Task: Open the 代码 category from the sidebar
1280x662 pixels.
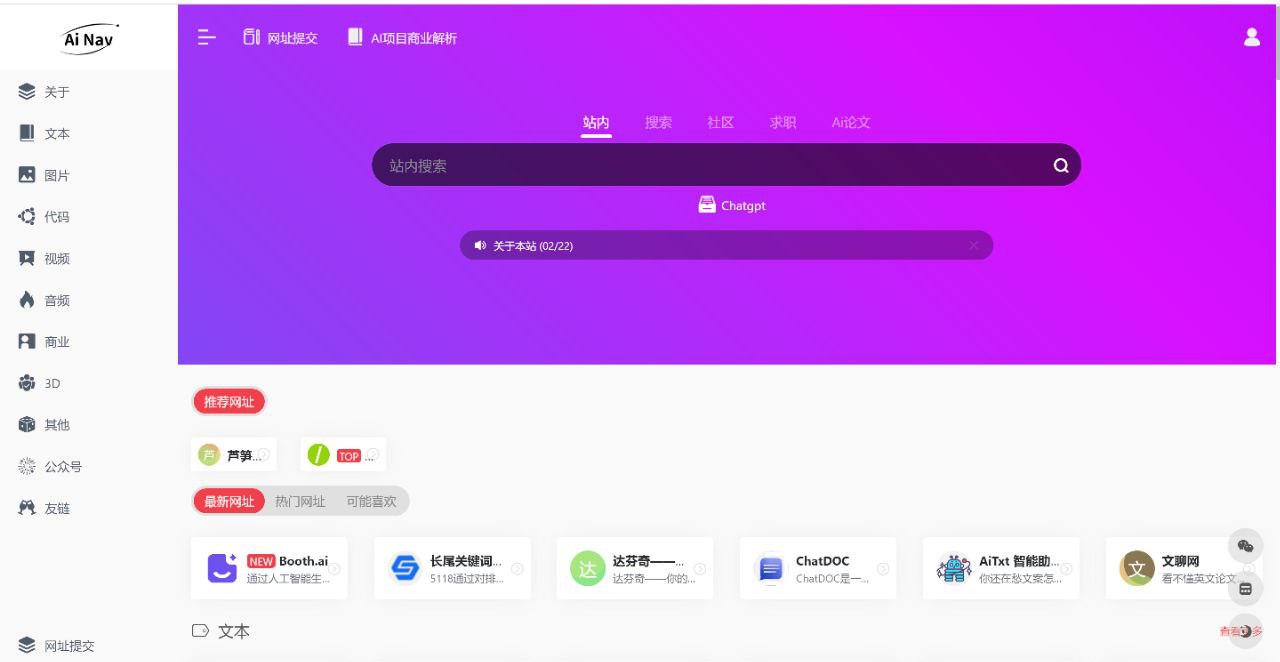Action: click(56, 216)
